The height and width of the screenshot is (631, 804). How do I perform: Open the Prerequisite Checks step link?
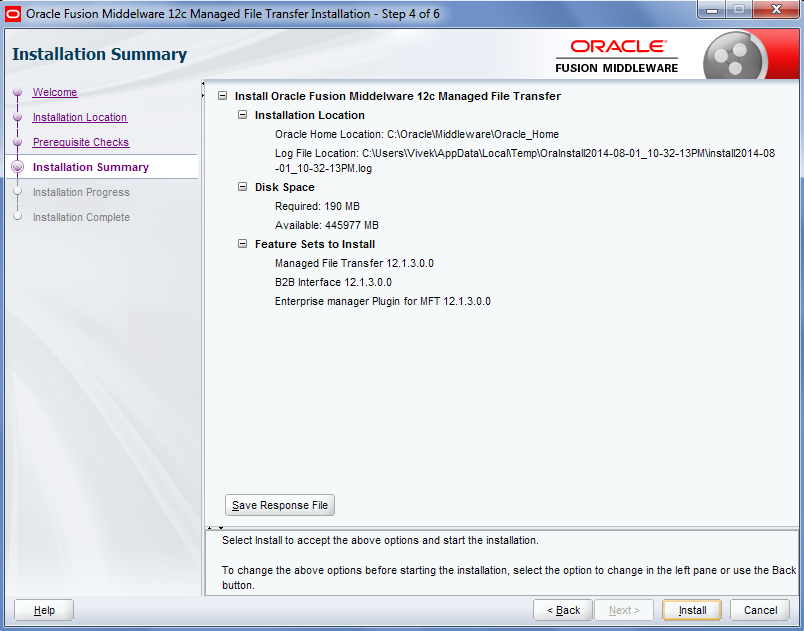[x=81, y=143]
